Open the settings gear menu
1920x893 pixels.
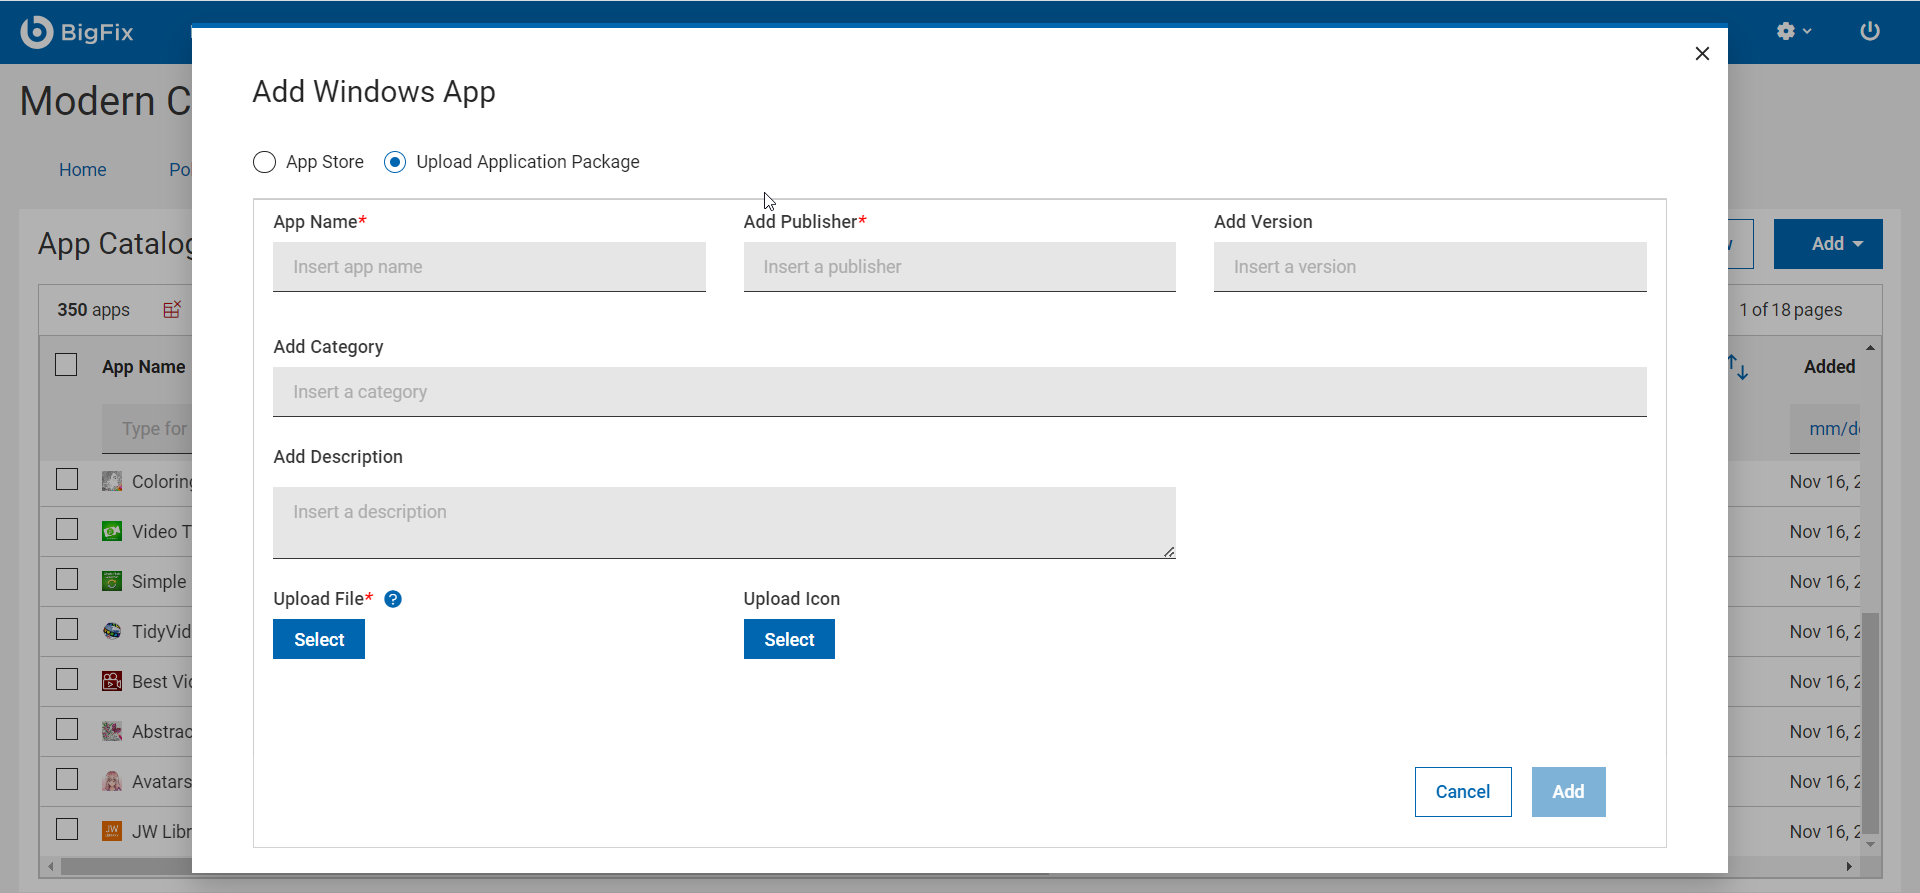1793,31
